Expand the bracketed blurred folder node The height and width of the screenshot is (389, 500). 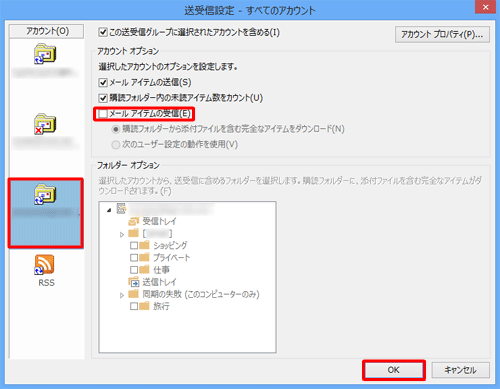coord(122,234)
